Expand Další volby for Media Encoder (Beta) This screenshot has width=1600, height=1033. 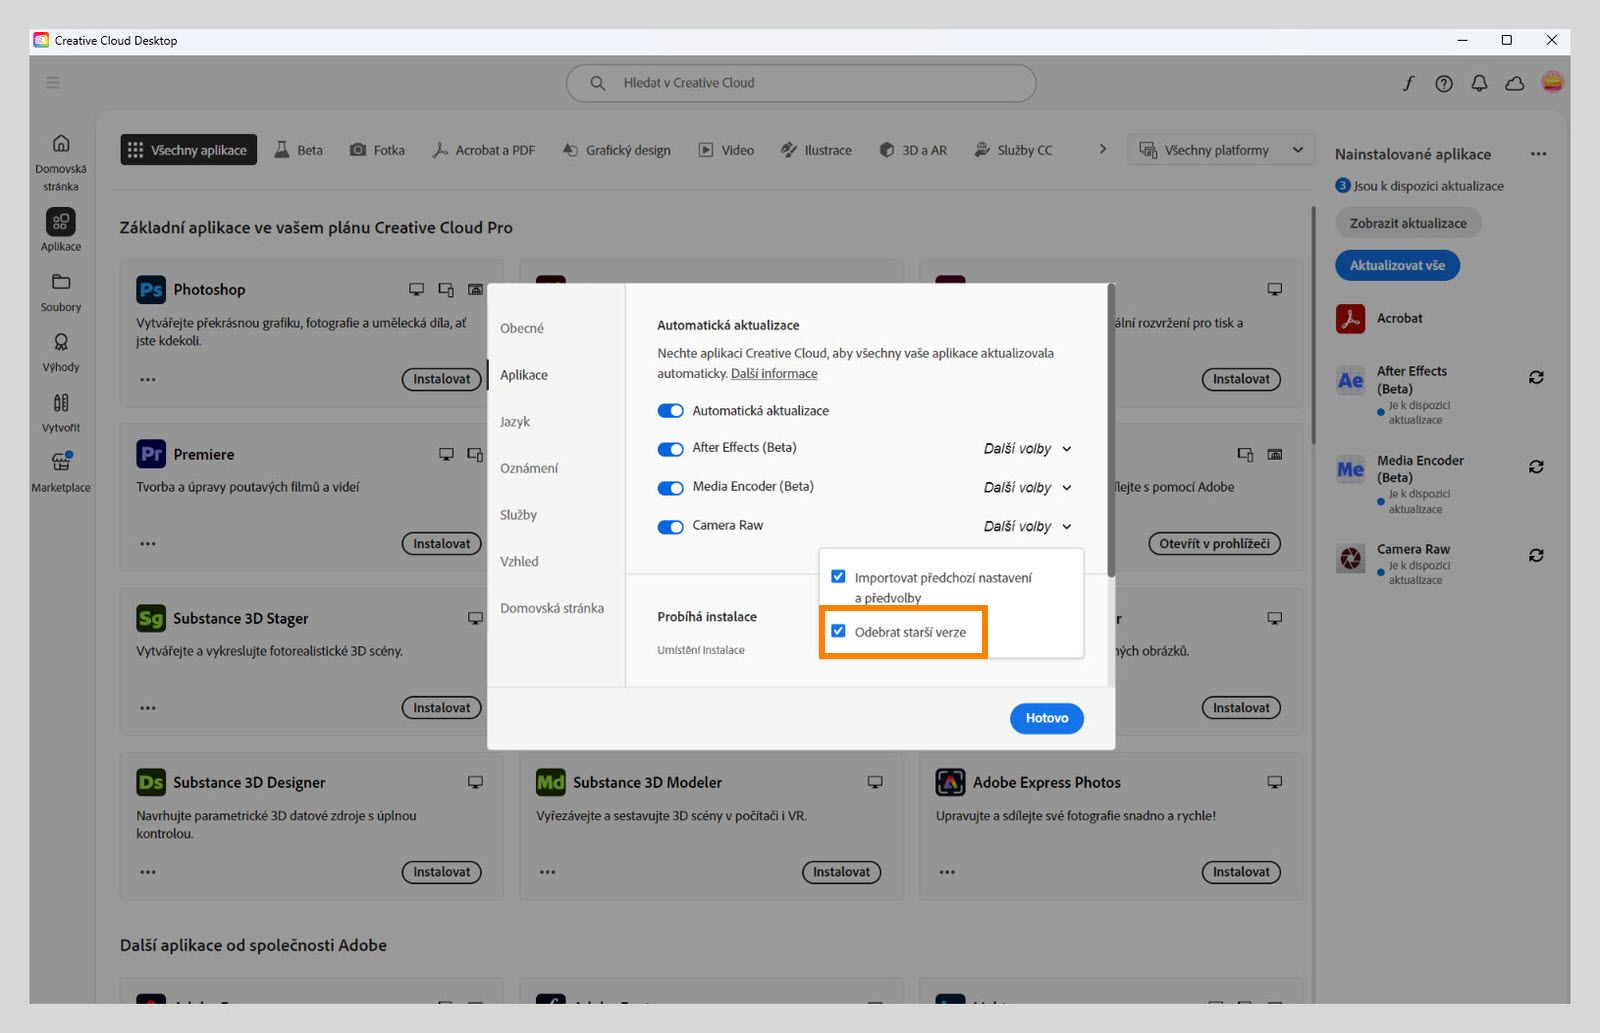point(1027,488)
